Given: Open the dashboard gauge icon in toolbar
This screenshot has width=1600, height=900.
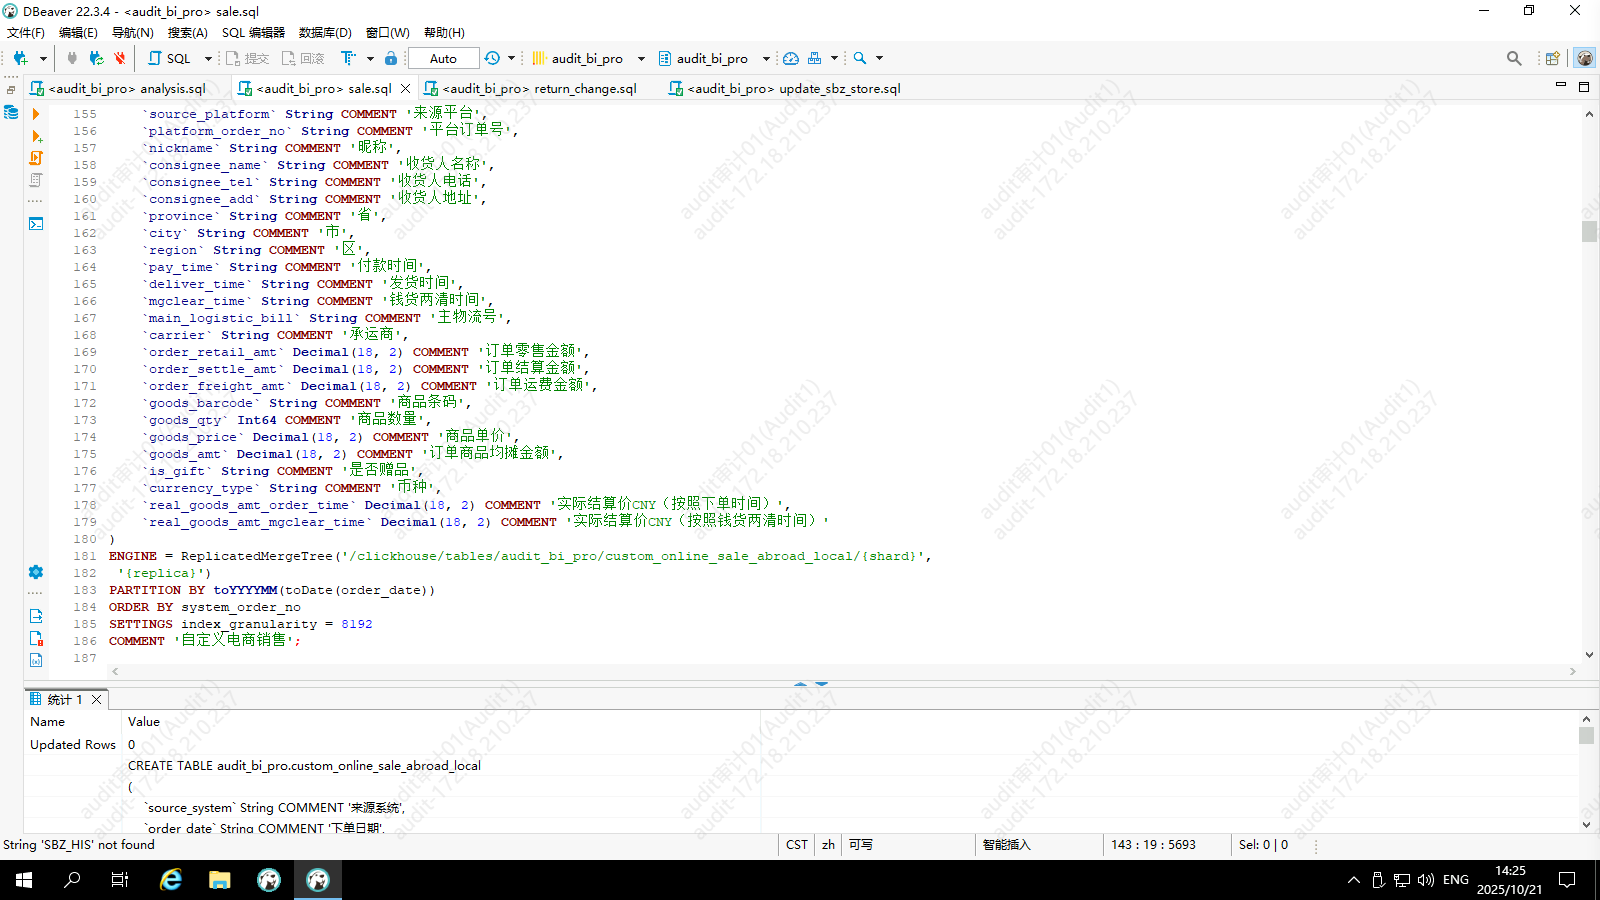Looking at the screenshot, I should [x=791, y=59].
